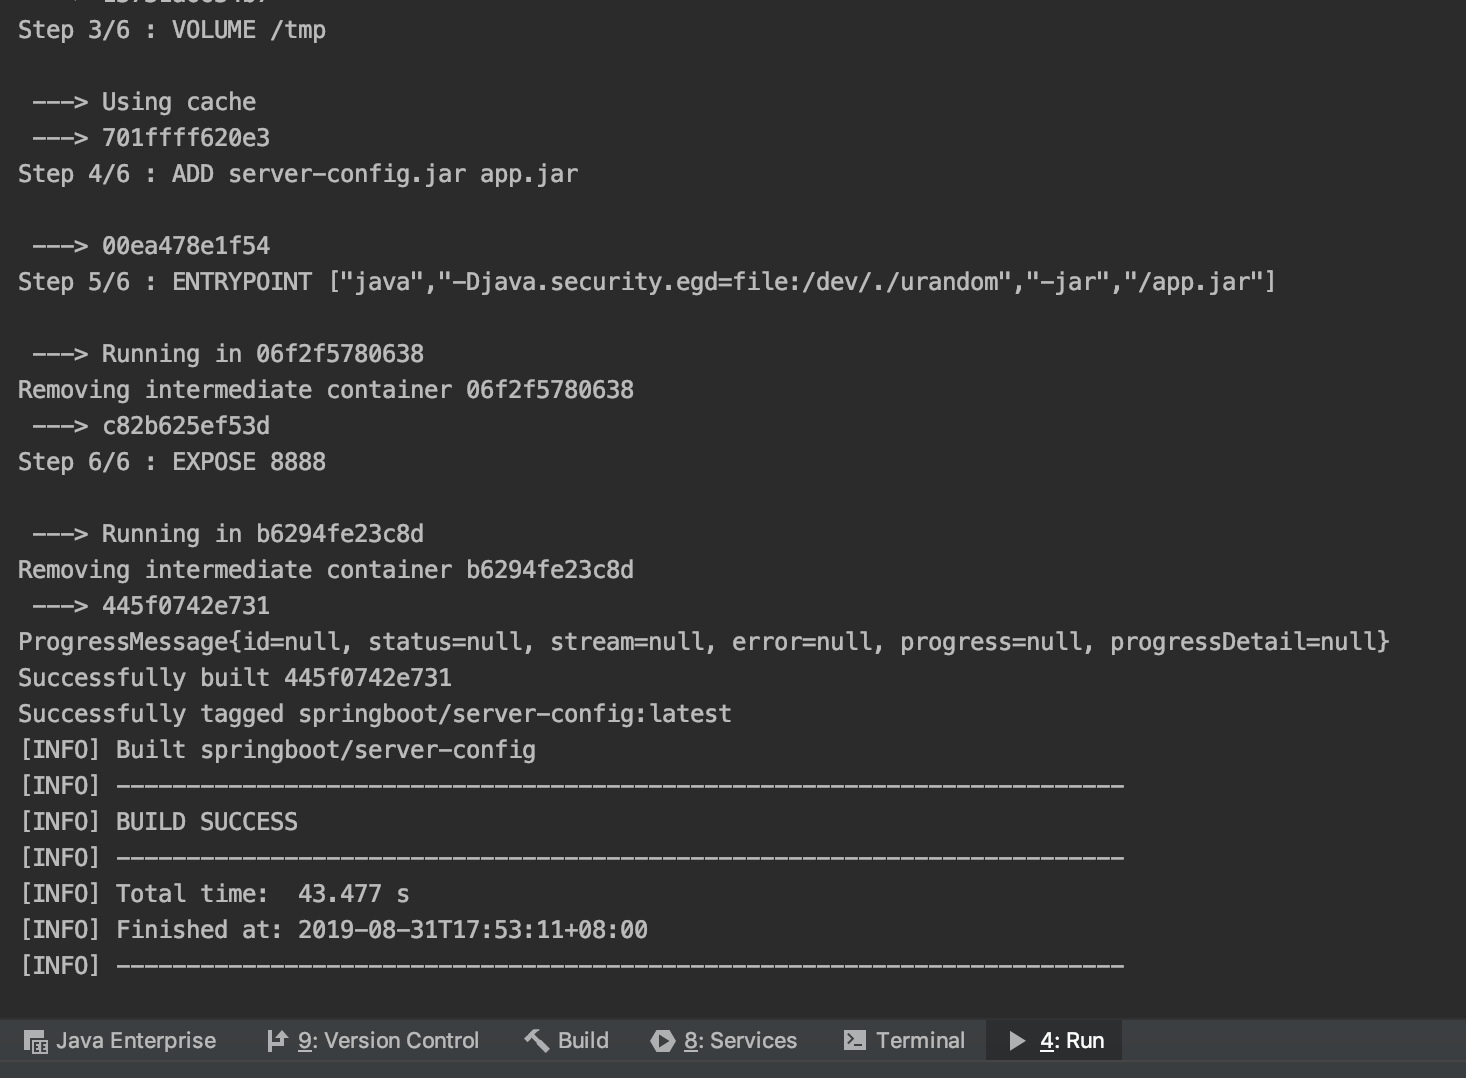Click the ENTRYPOINT step output line
The image size is (1466, 1078).
[x=645, y=281]
